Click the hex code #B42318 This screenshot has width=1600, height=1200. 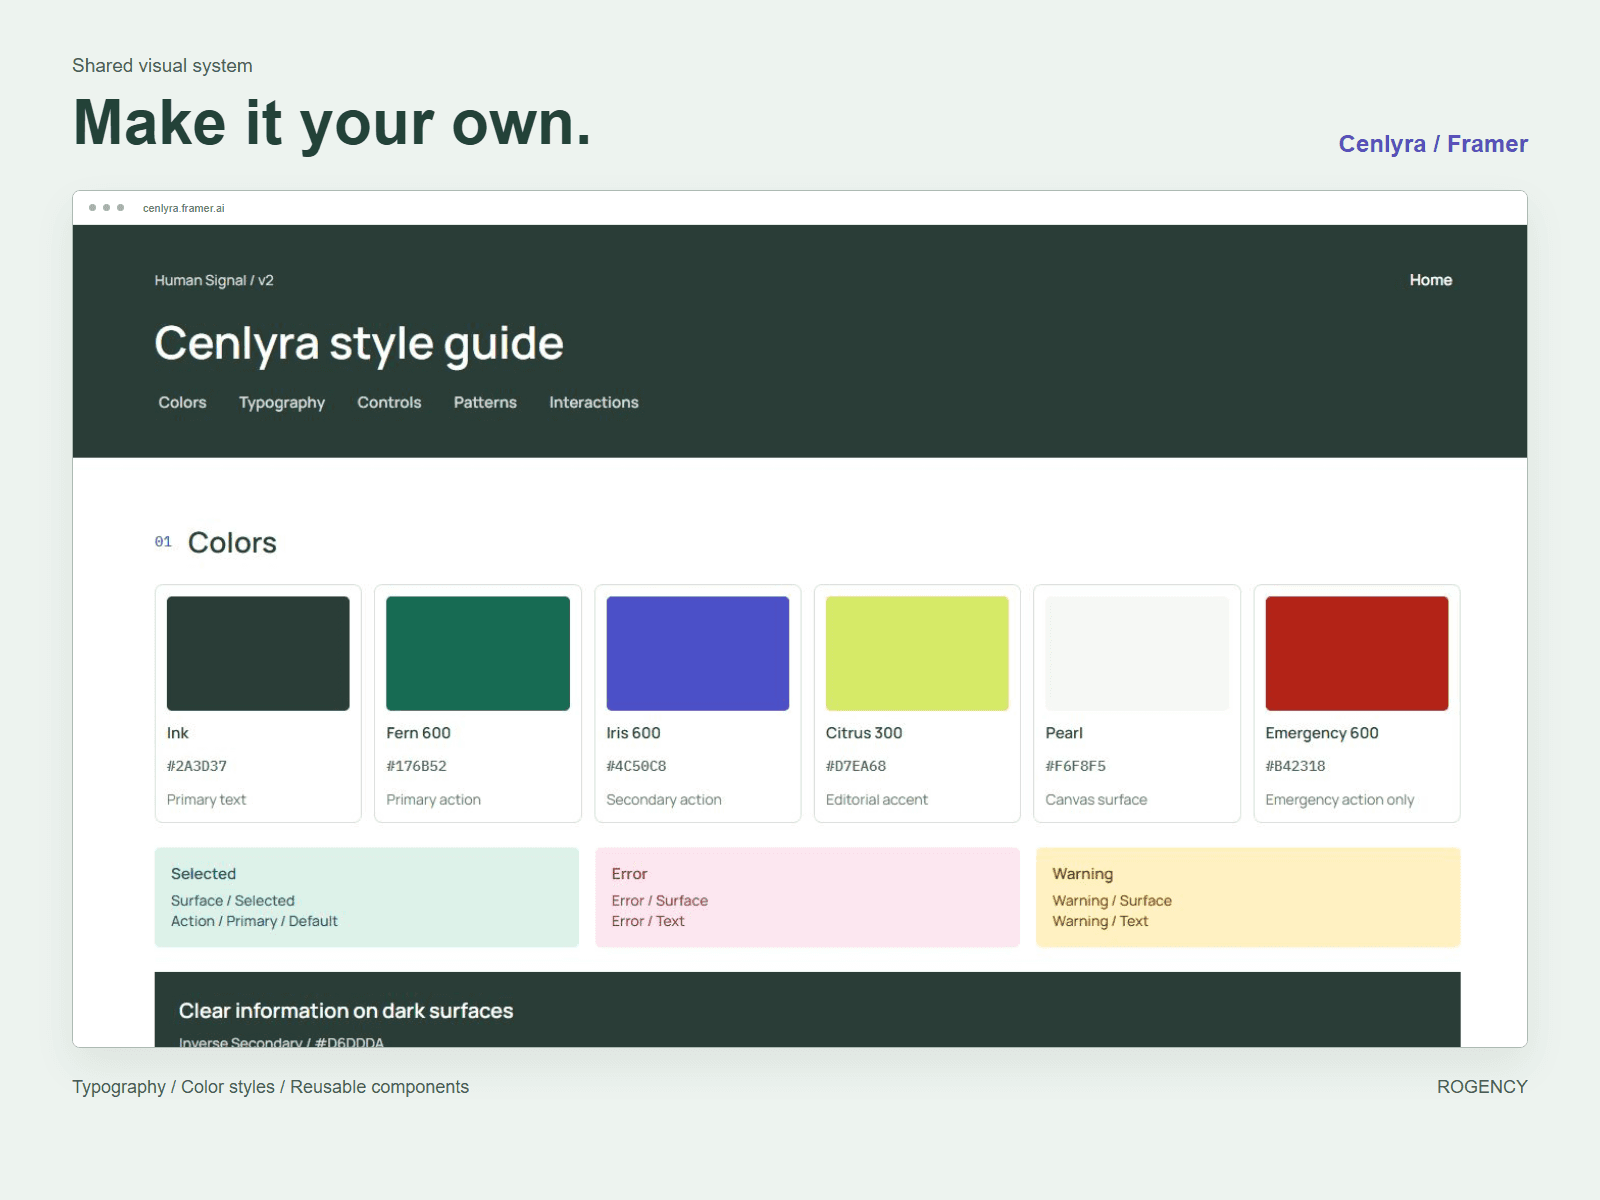[1295, 766]
